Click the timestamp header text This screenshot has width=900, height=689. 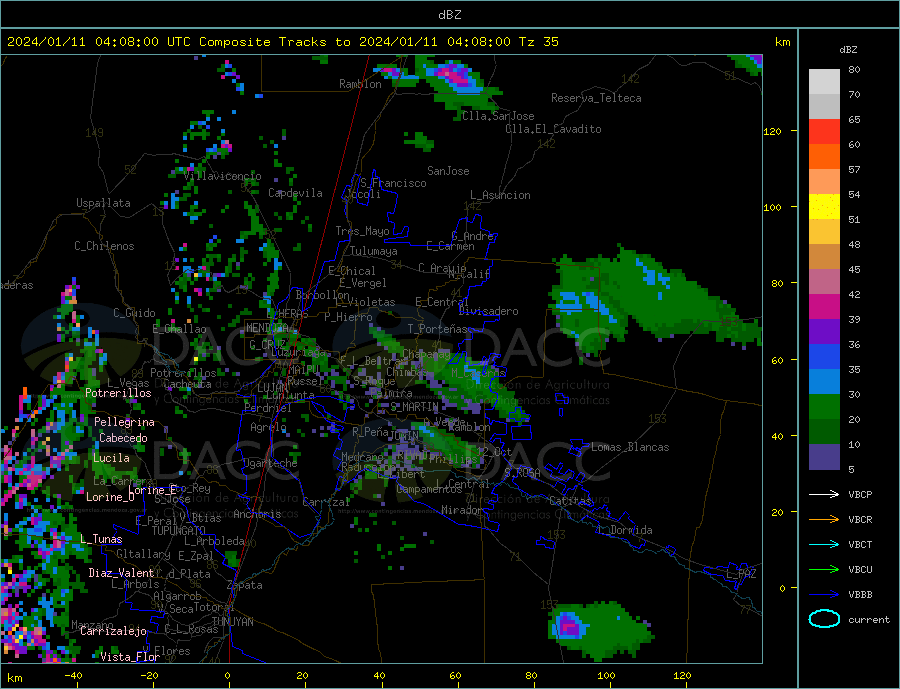coord(282,42)
